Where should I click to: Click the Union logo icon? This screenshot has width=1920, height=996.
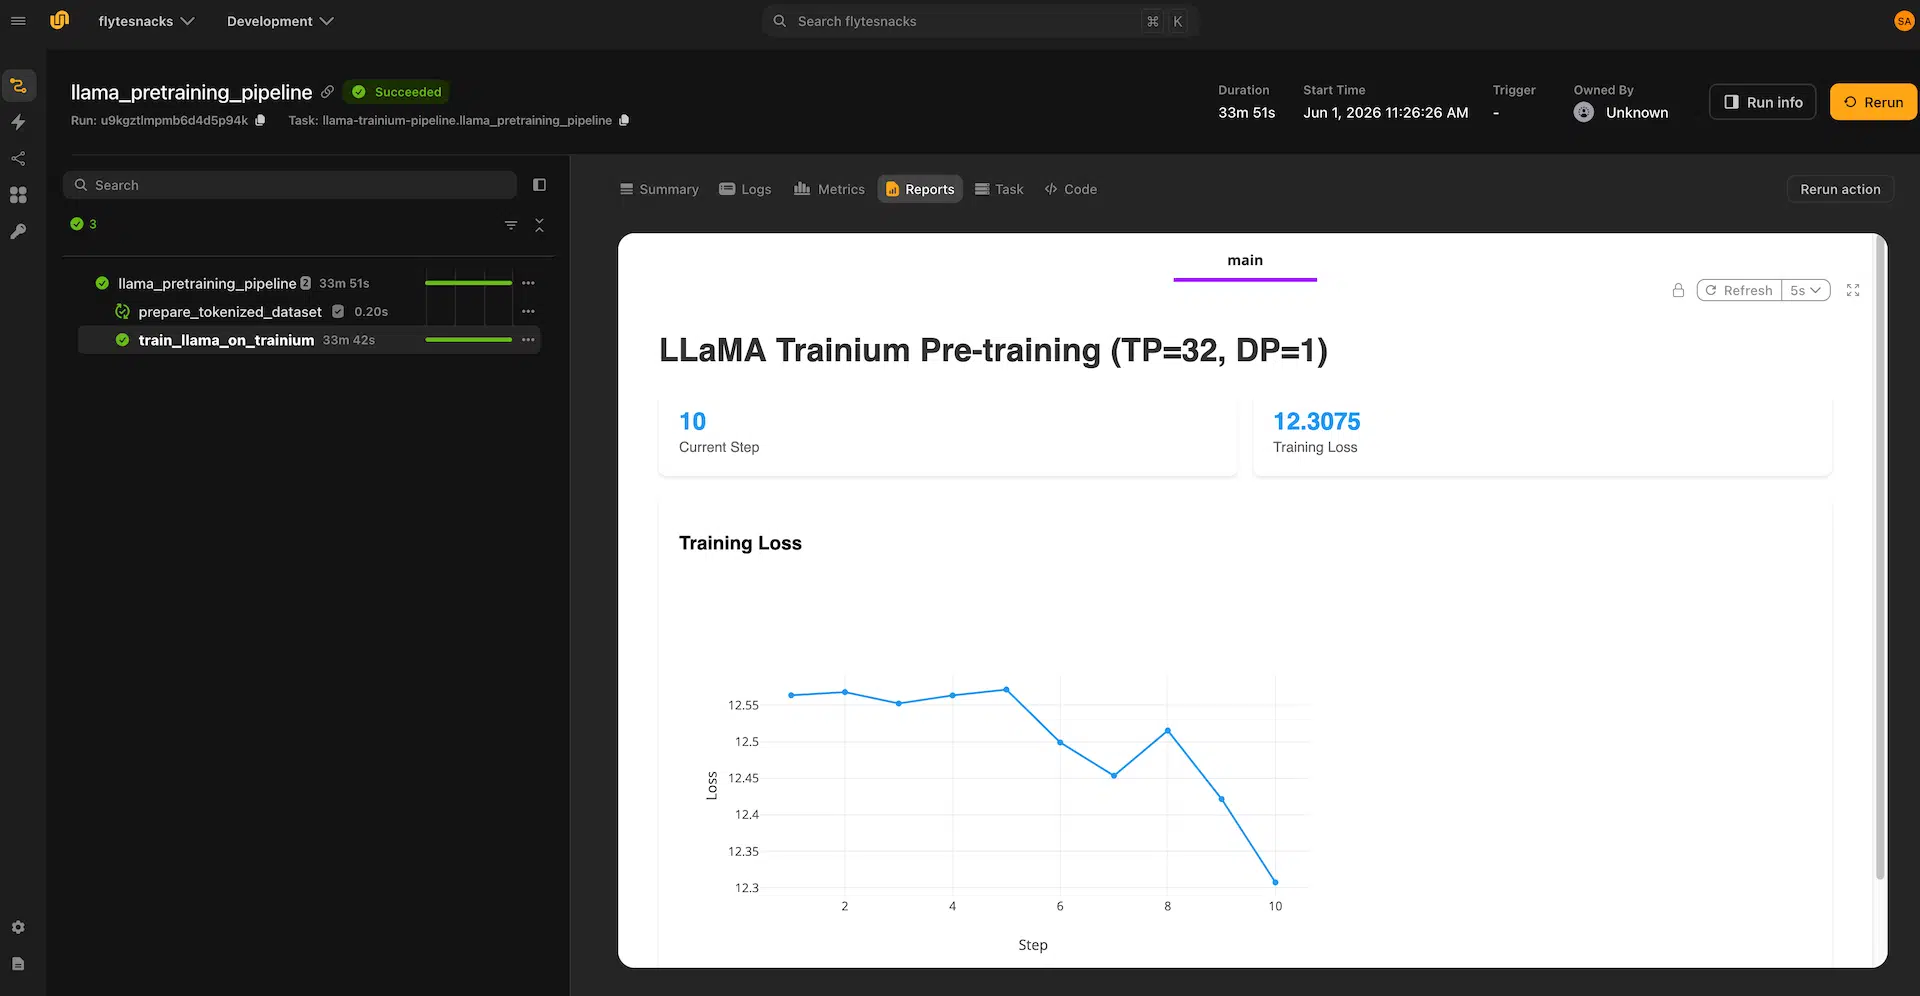59,20
